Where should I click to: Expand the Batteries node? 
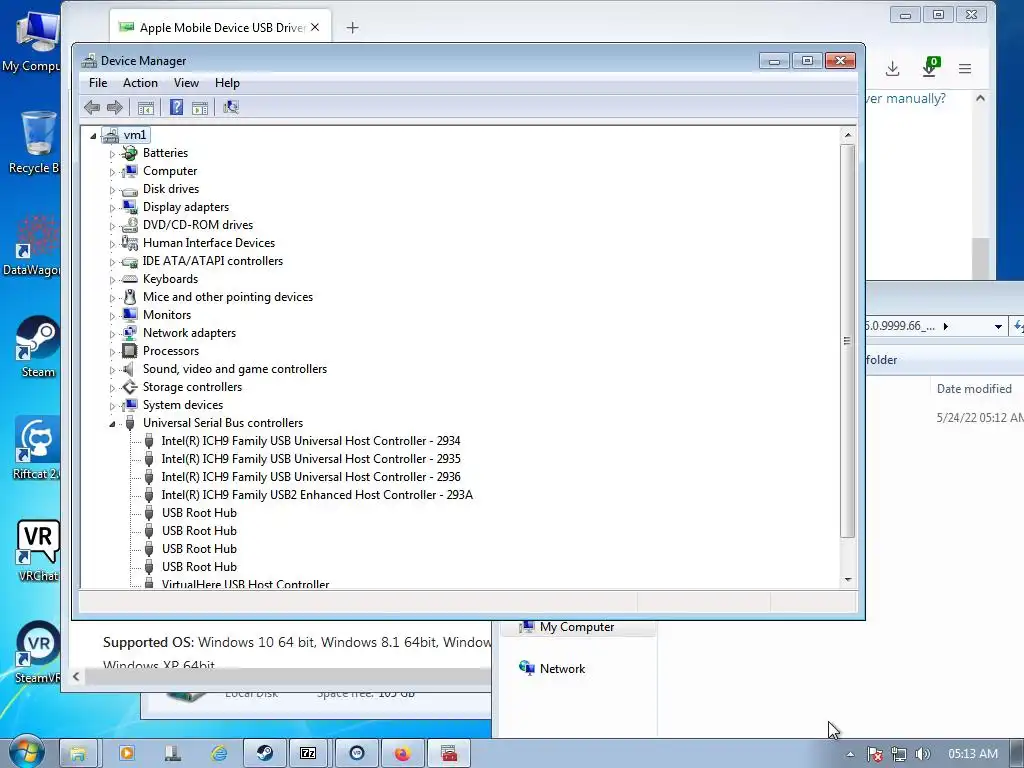click(x=112, y=154)
